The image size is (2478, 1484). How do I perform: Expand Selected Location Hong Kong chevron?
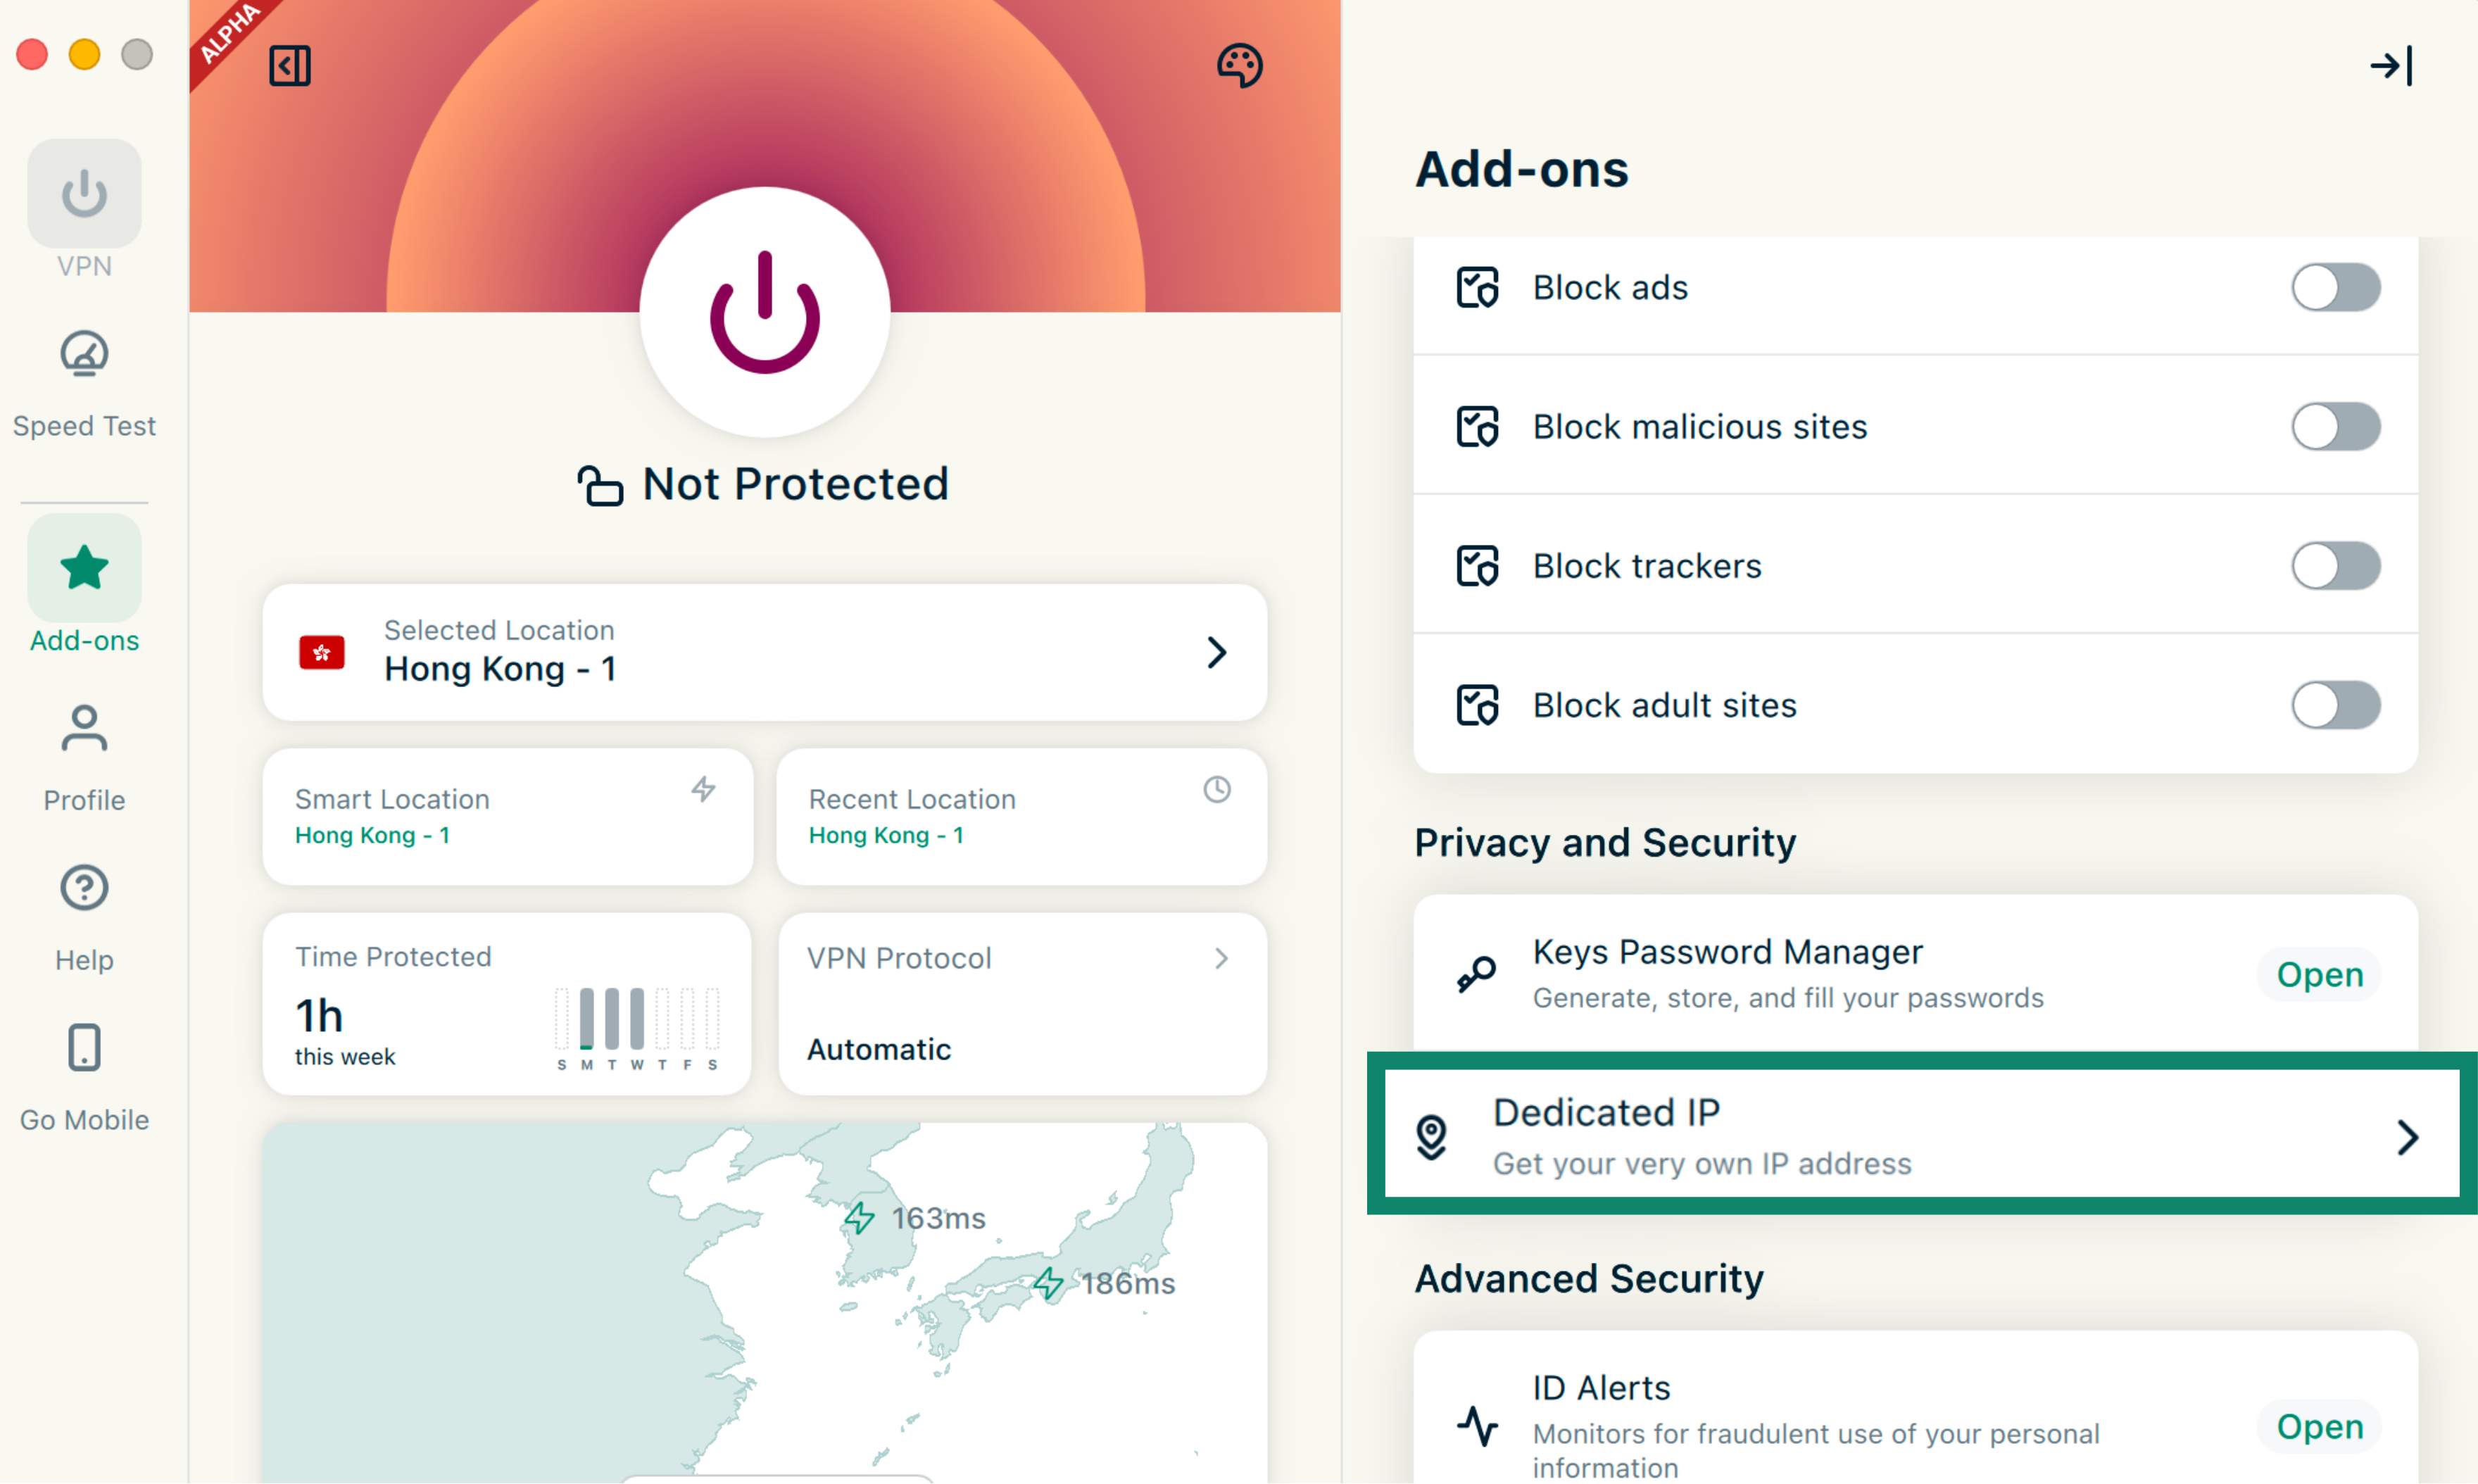point(1215,652)
